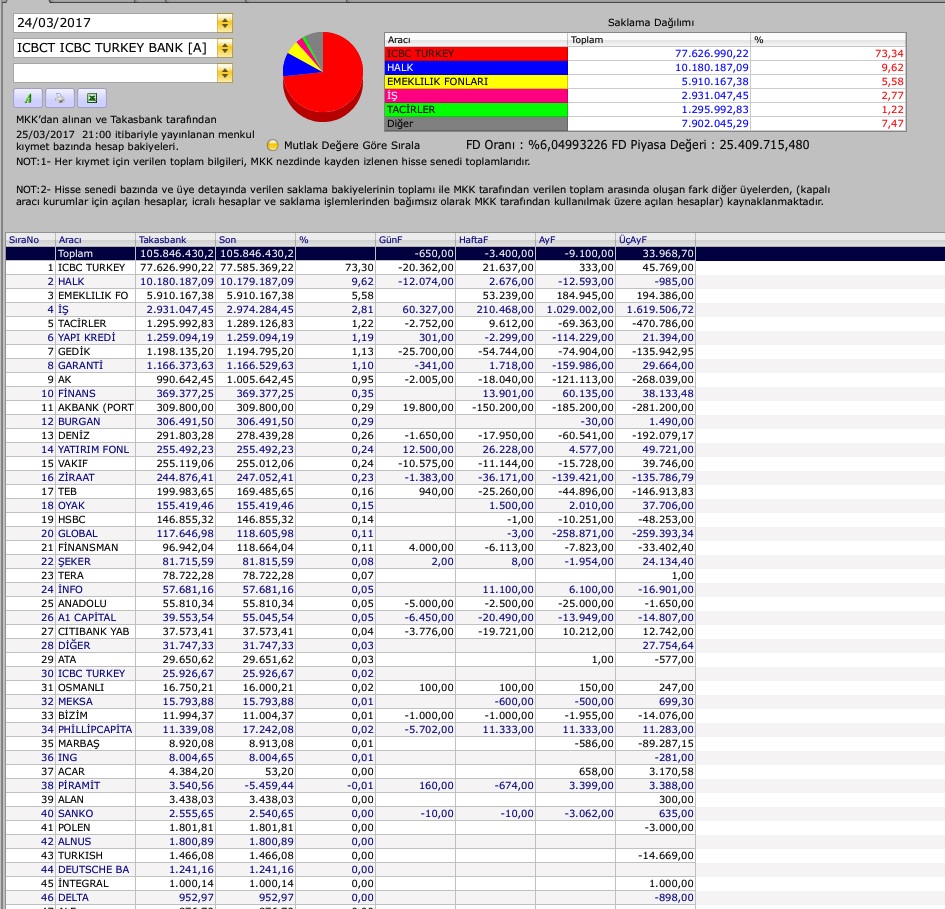Sort by the AyF column header
This screenshot has width=945, height=909.
point(576,239)
